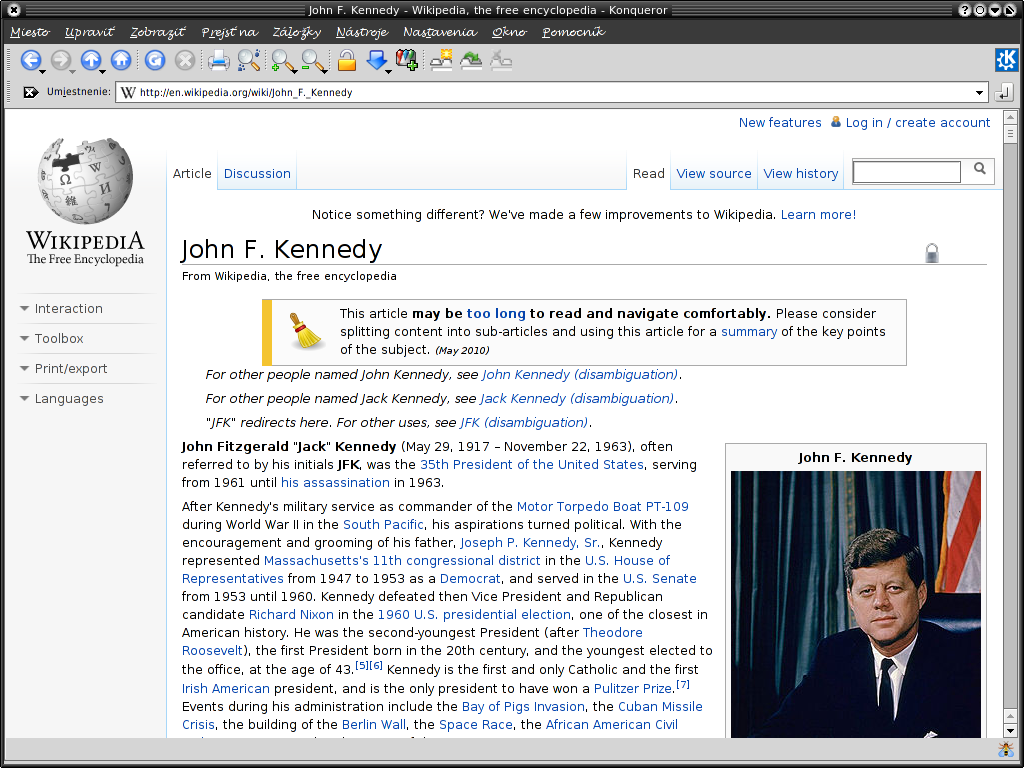Open the Nastavenia menu
Viewport: 1024px width, 768px height.
pyautogui.click(x=440, y=31)
